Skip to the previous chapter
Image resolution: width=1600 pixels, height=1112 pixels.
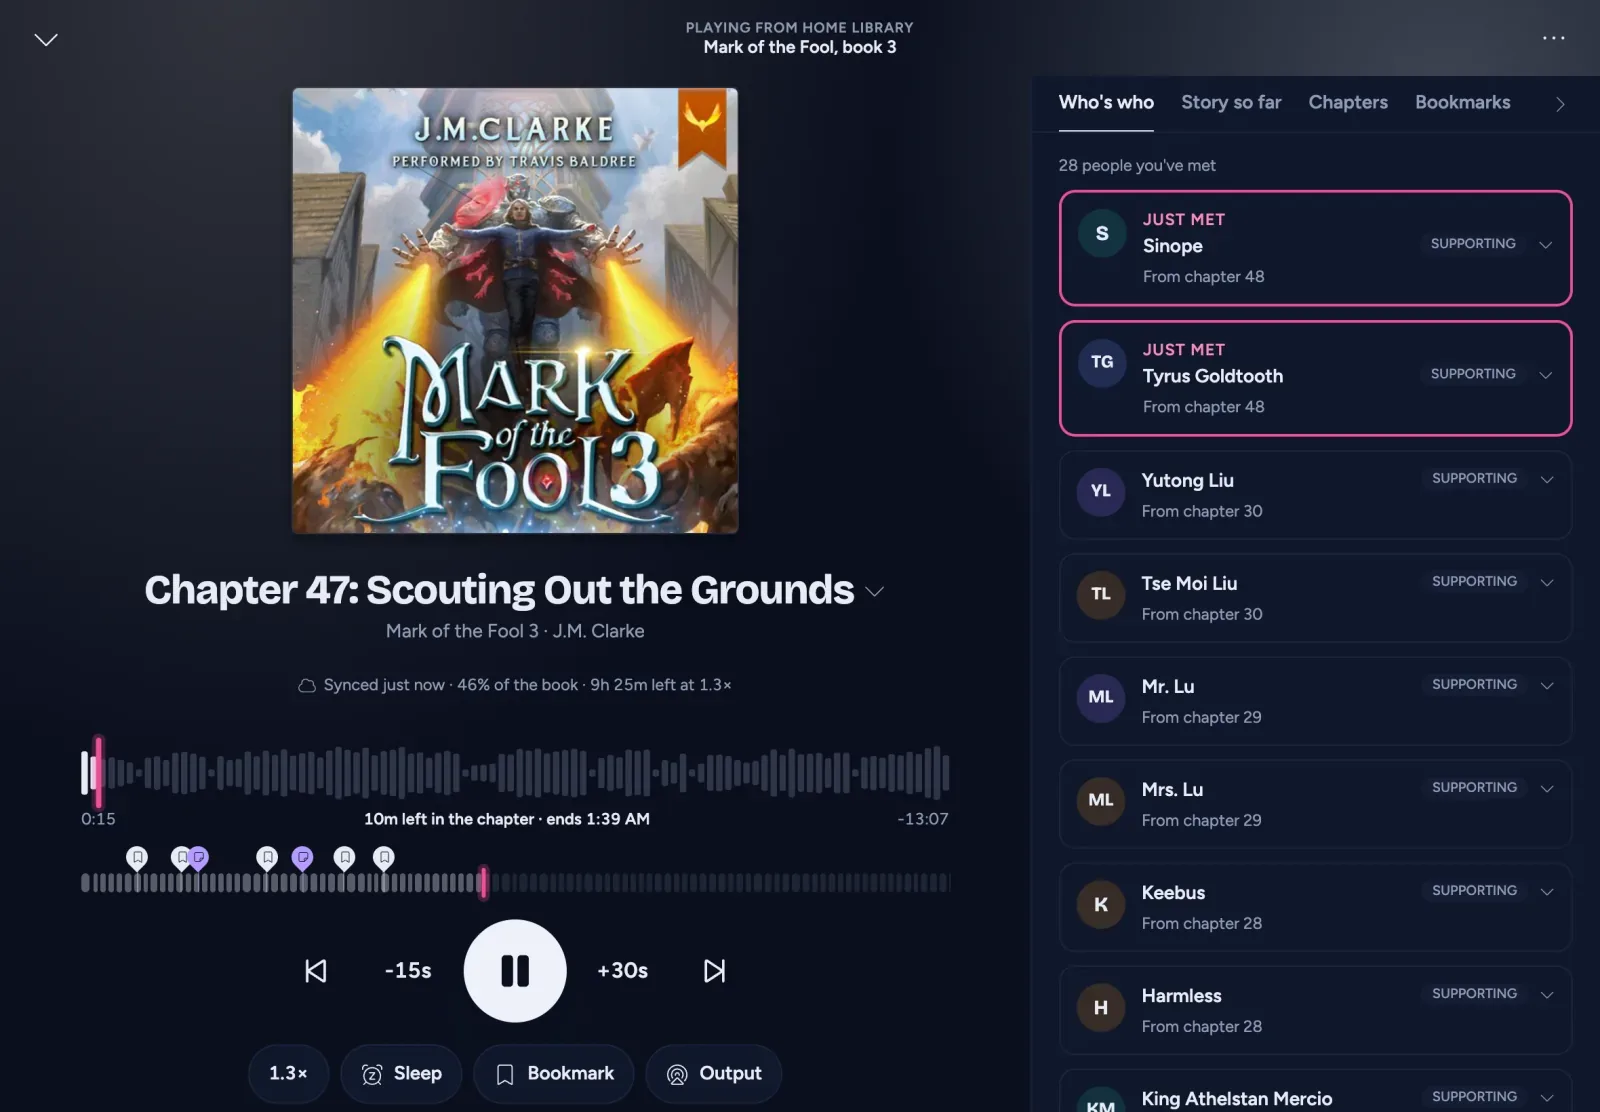coord(316,971)
